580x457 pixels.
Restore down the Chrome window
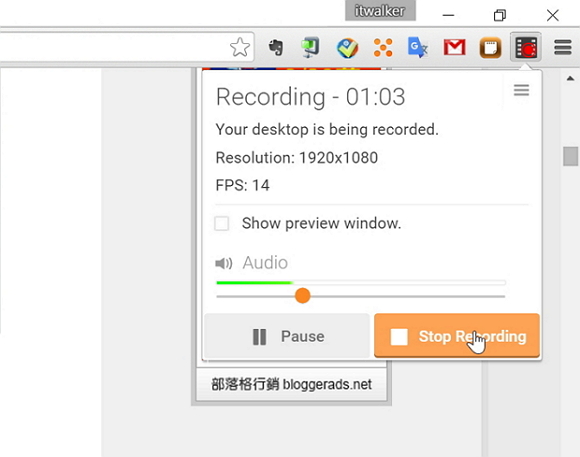499,15
